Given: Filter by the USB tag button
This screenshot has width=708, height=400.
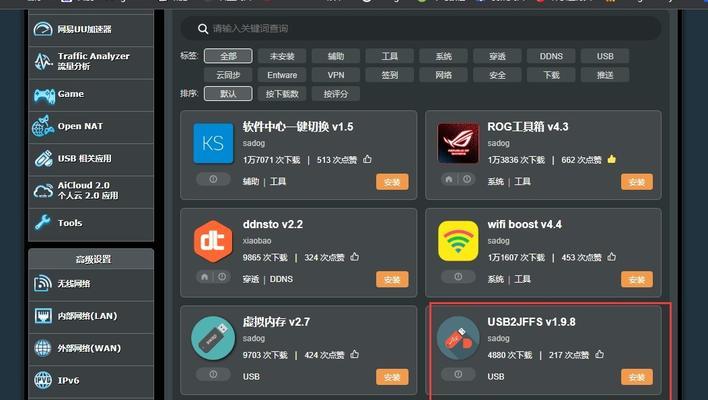Looking at the screenshot, I should (x=605, y=56).
